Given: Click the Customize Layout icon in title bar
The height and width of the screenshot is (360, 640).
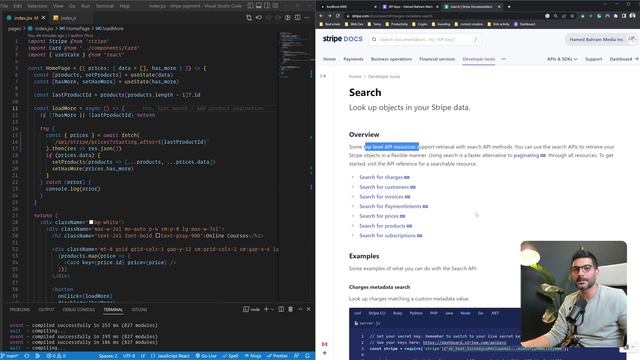Looking at the screenshot, I should click(x=276, y=6).
